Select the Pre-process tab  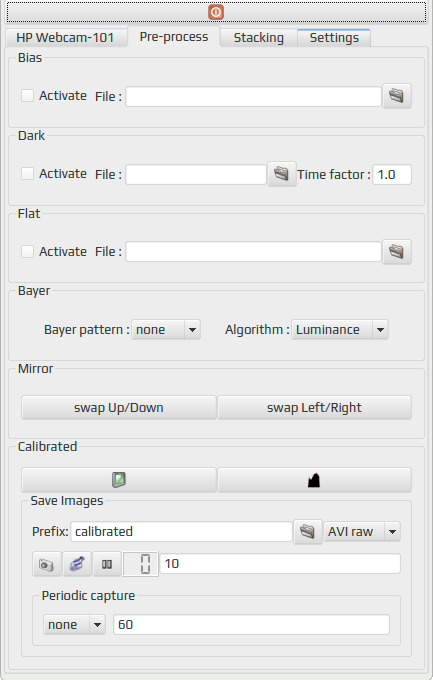click(x=174, y=37)
